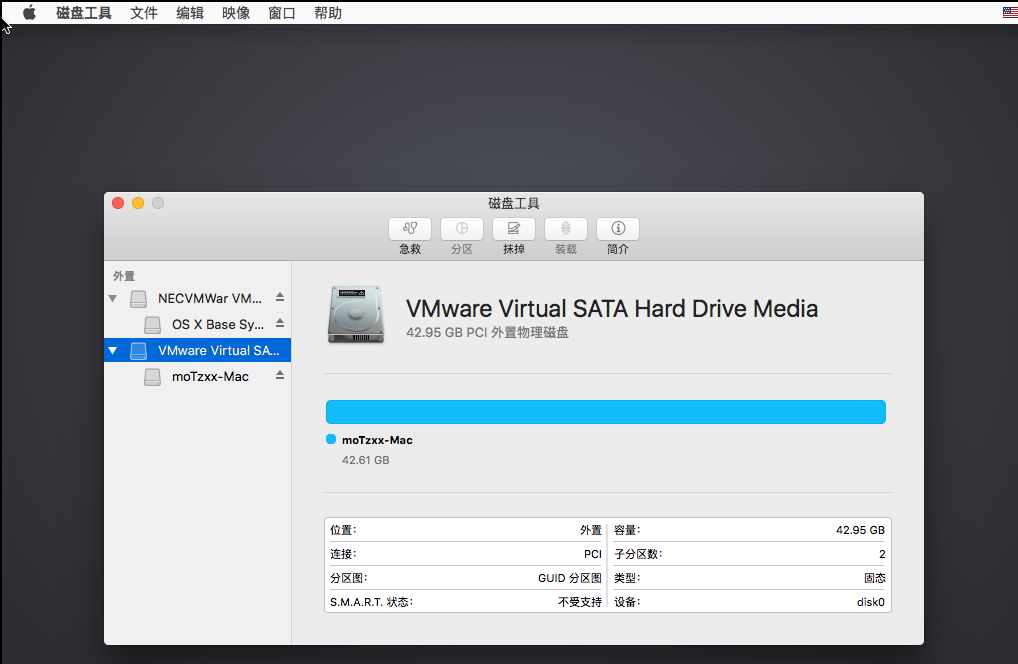Click the Partition (分区) toolbar icon

coord(462,228)
